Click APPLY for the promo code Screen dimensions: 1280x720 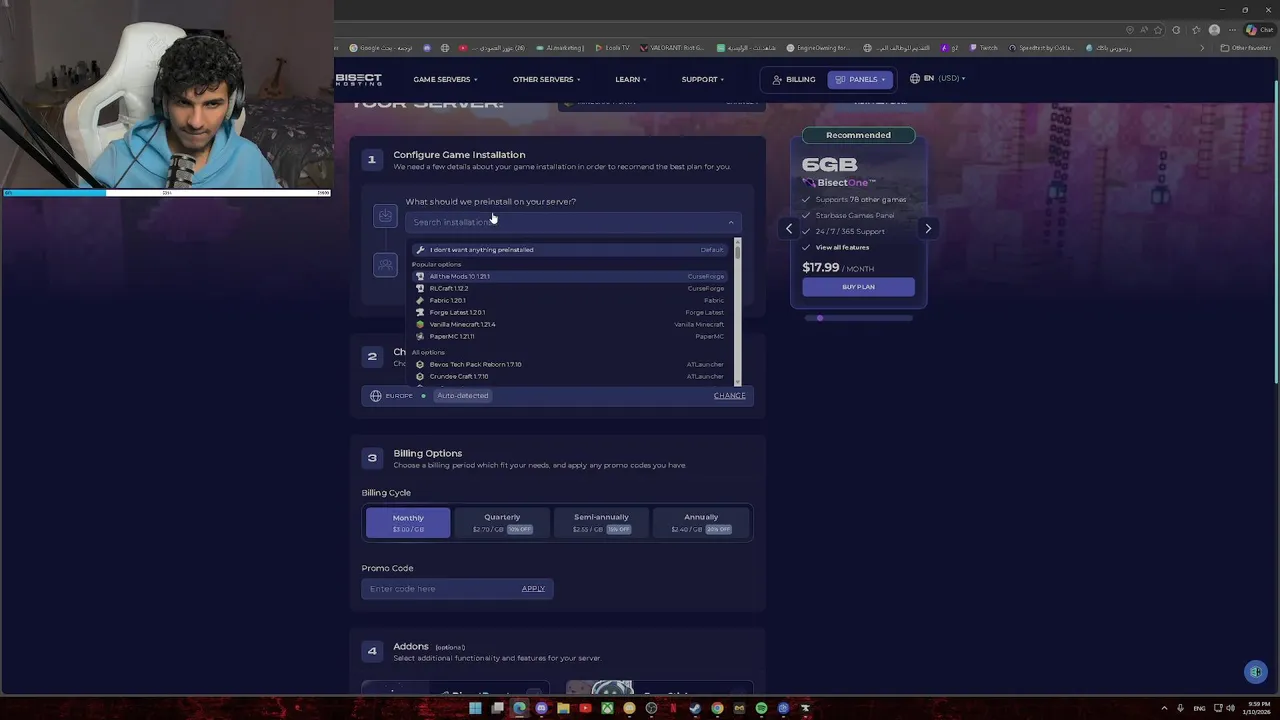533,589
